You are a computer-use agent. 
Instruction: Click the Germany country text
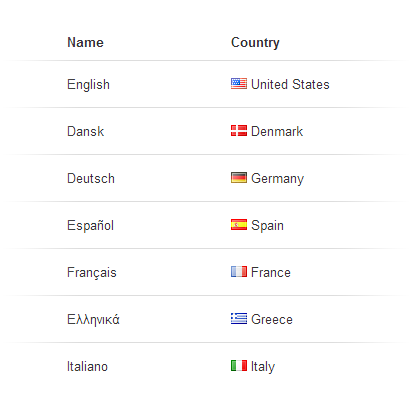277,179
